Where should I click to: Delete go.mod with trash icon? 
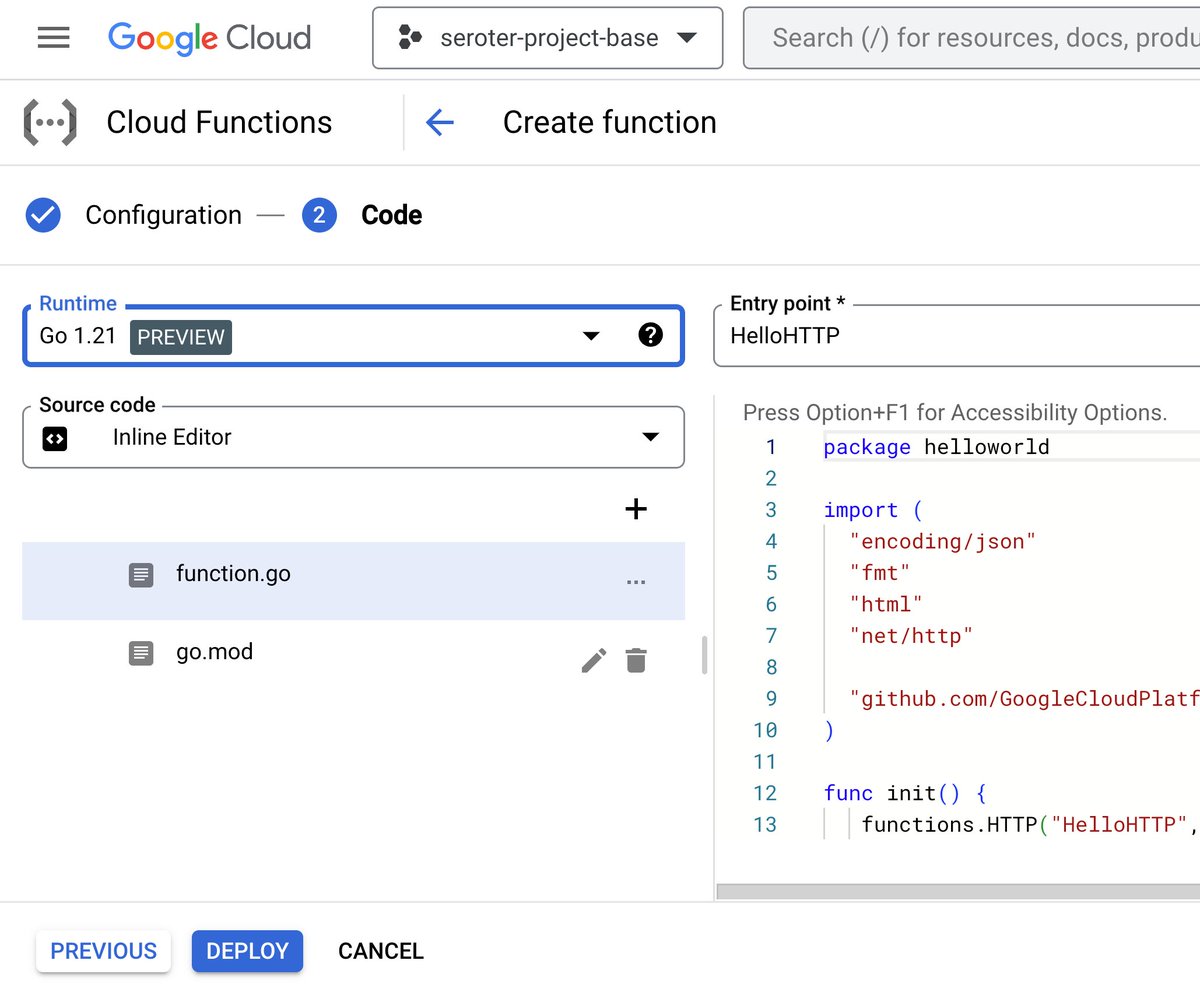[x=636, y=660]
